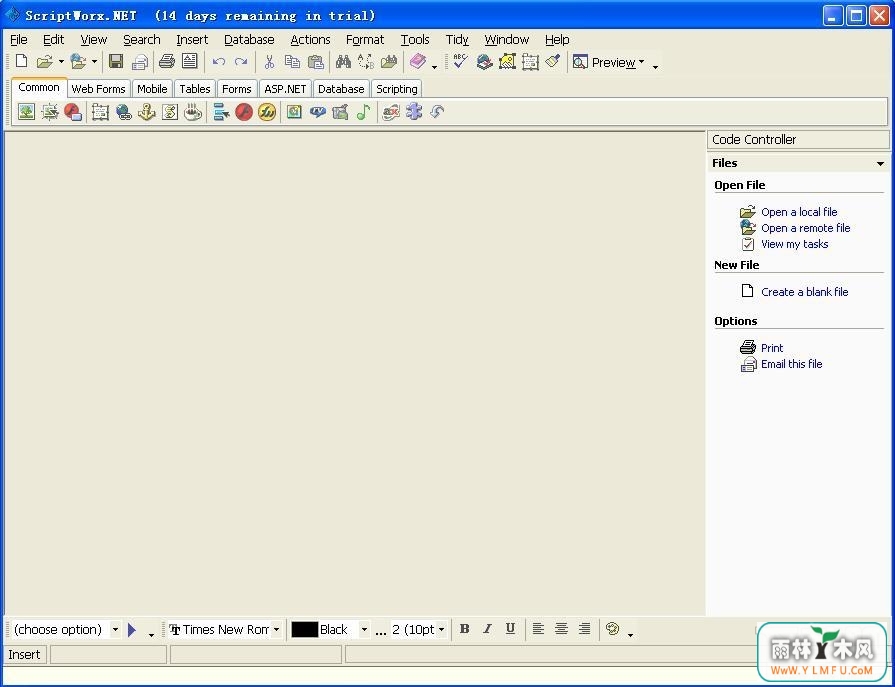Align text right
This screenshot has height=687, width=895.
584,629
